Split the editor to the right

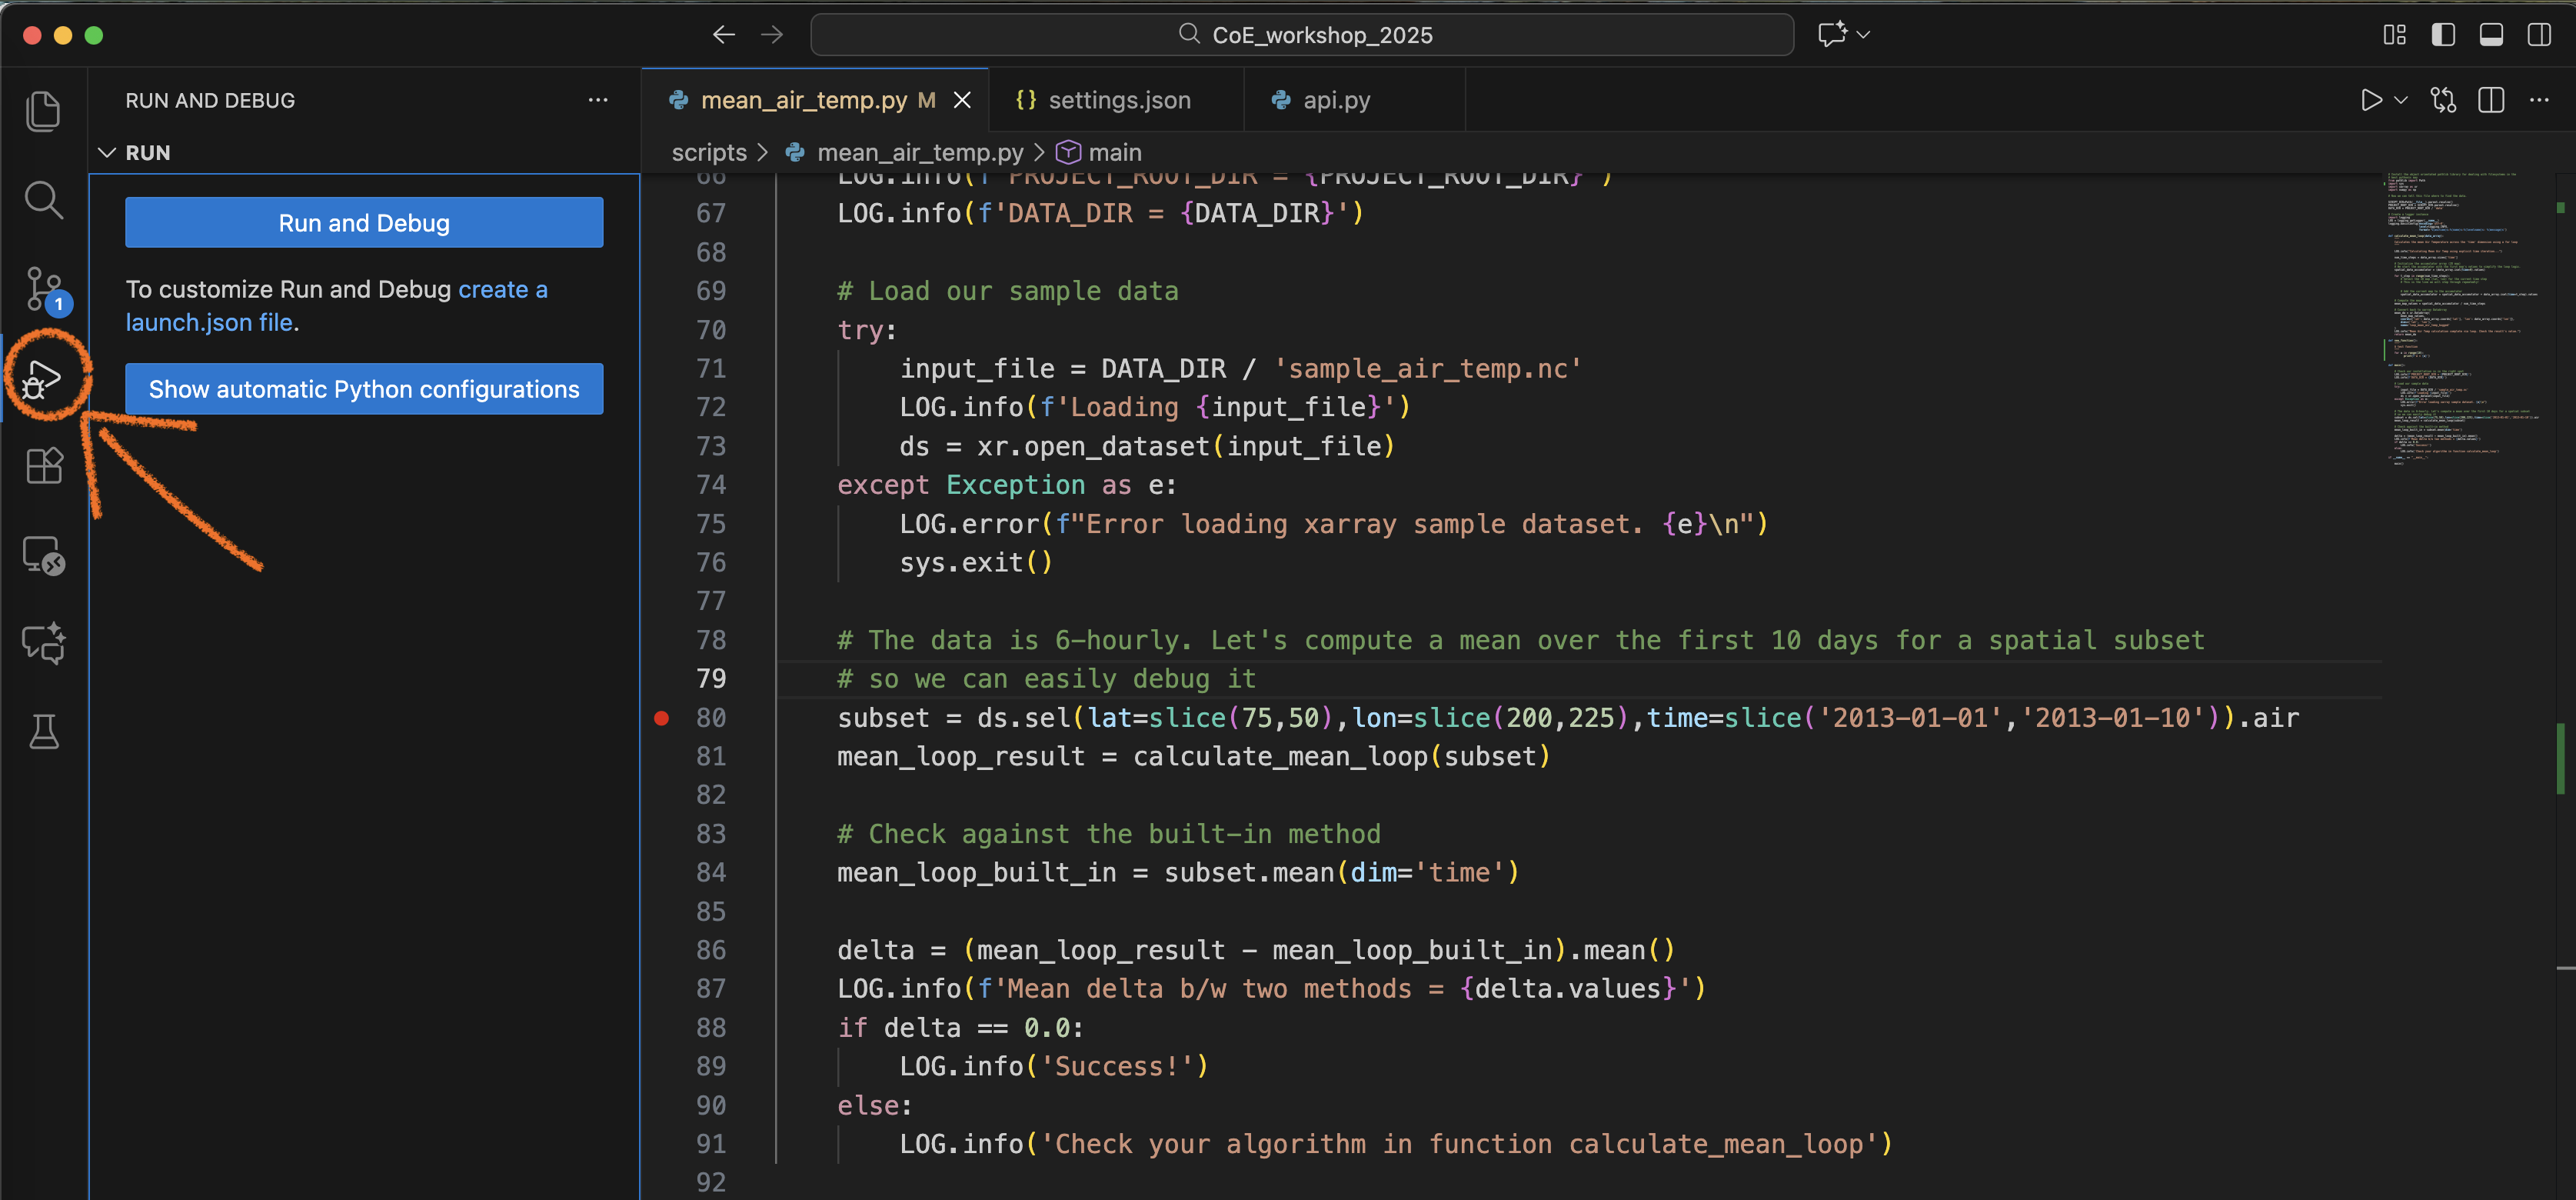[2491, 100]
